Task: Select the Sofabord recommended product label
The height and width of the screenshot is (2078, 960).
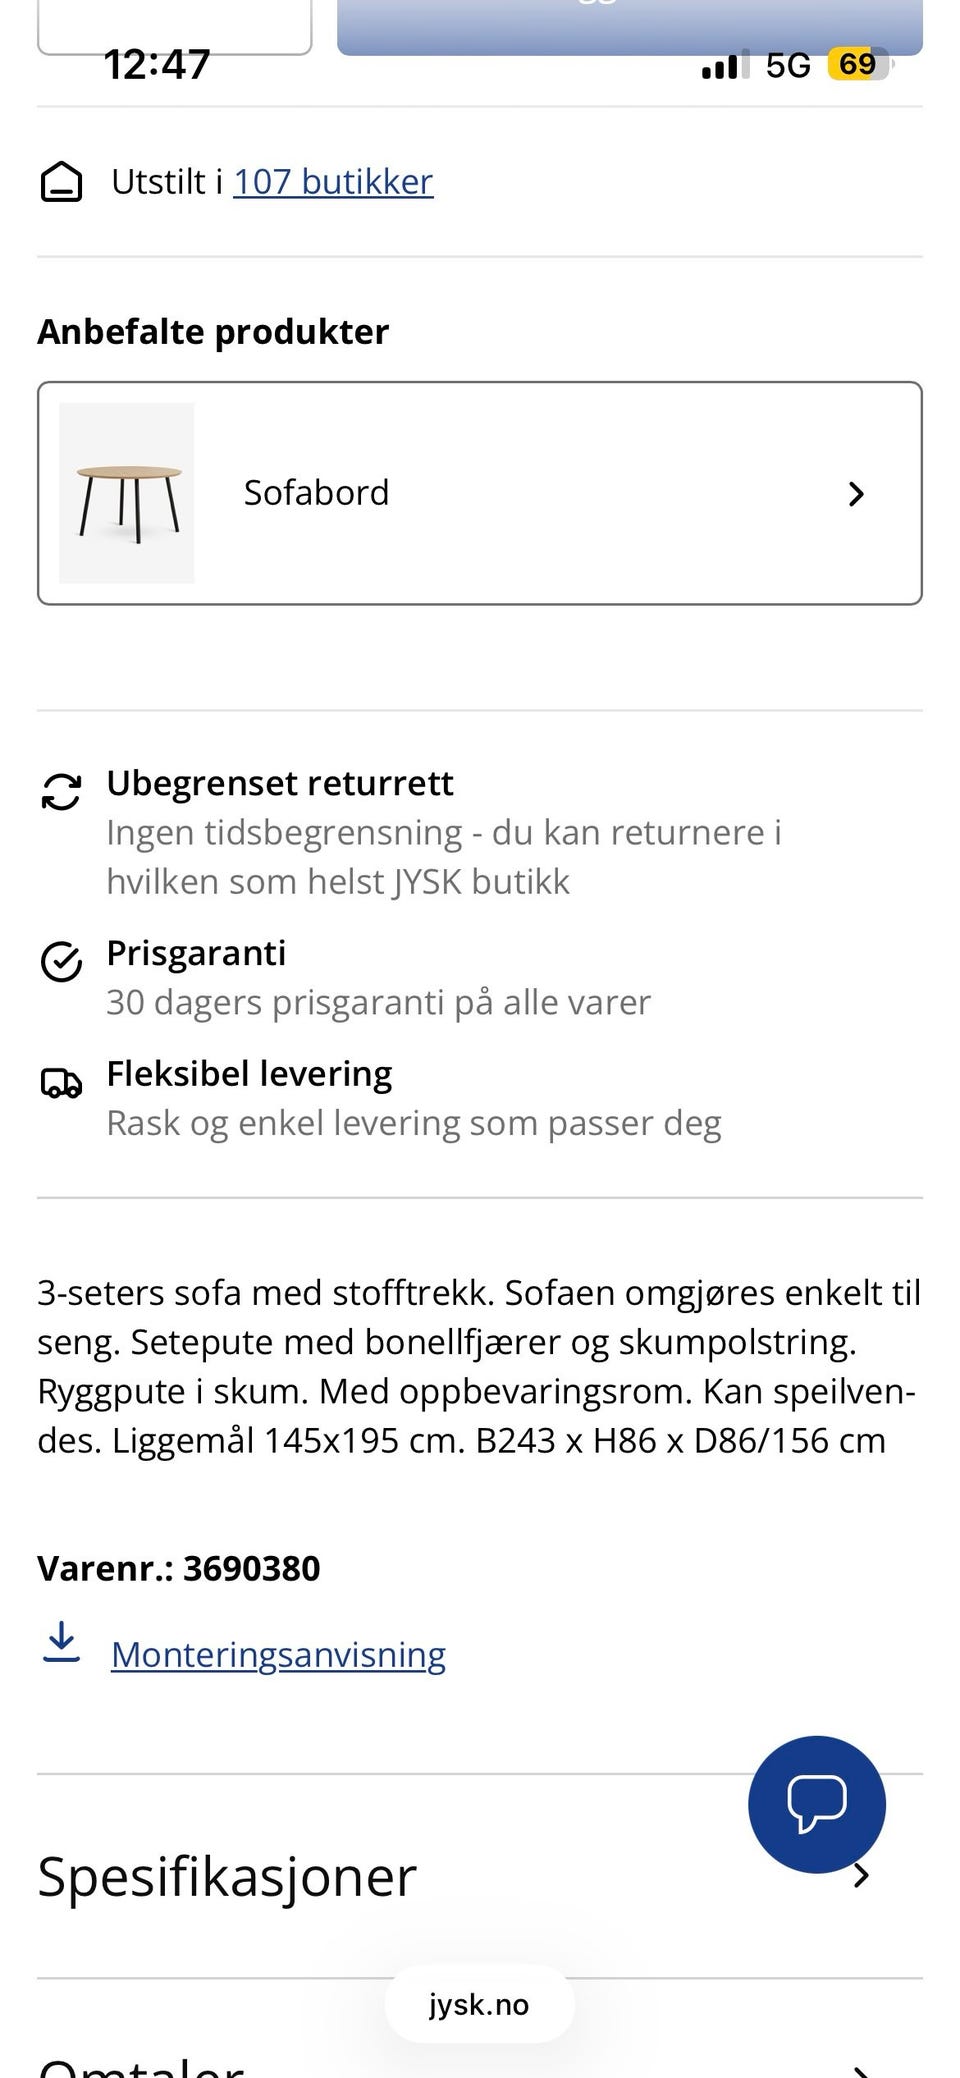Action: pos(316,493)
